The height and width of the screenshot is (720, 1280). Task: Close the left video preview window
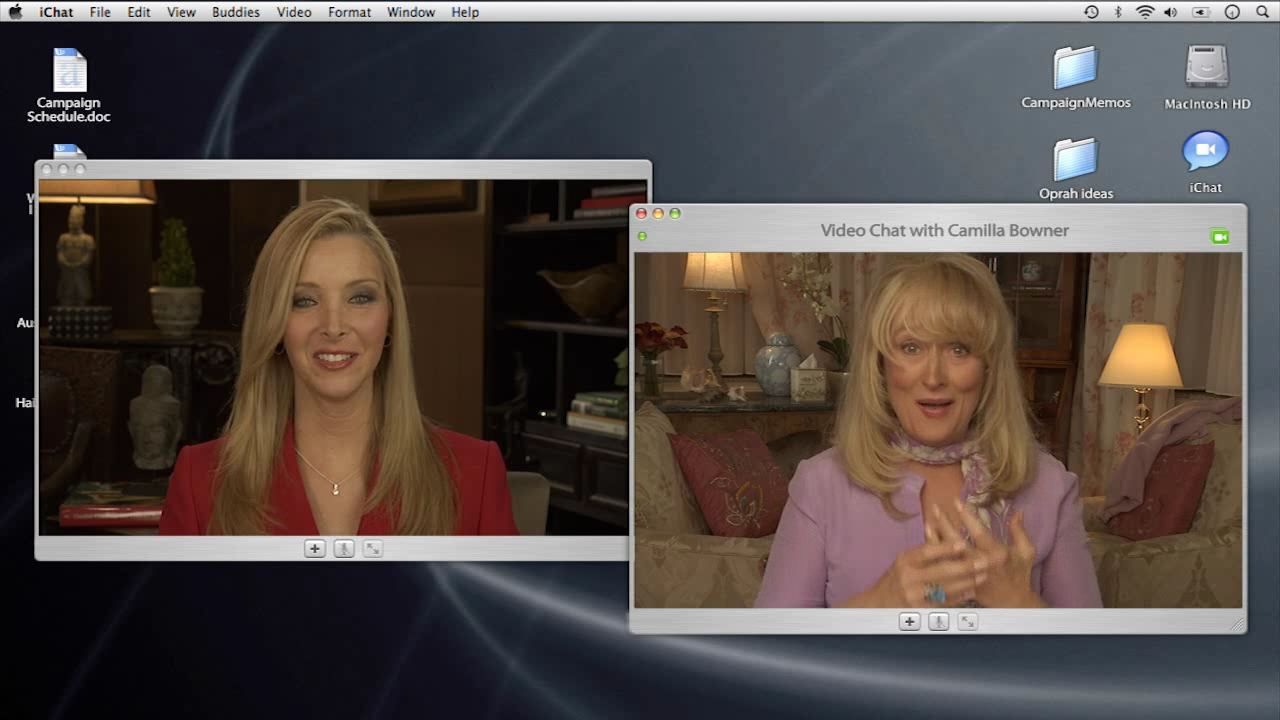[x=46, y=169]
